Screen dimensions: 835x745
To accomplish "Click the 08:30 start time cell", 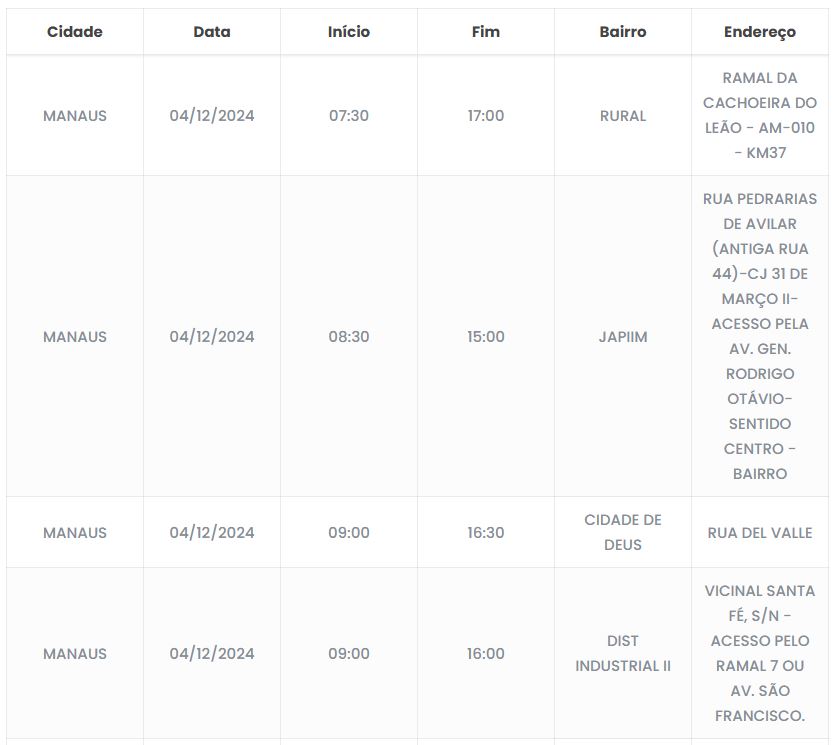I will [x=349, y=337].
